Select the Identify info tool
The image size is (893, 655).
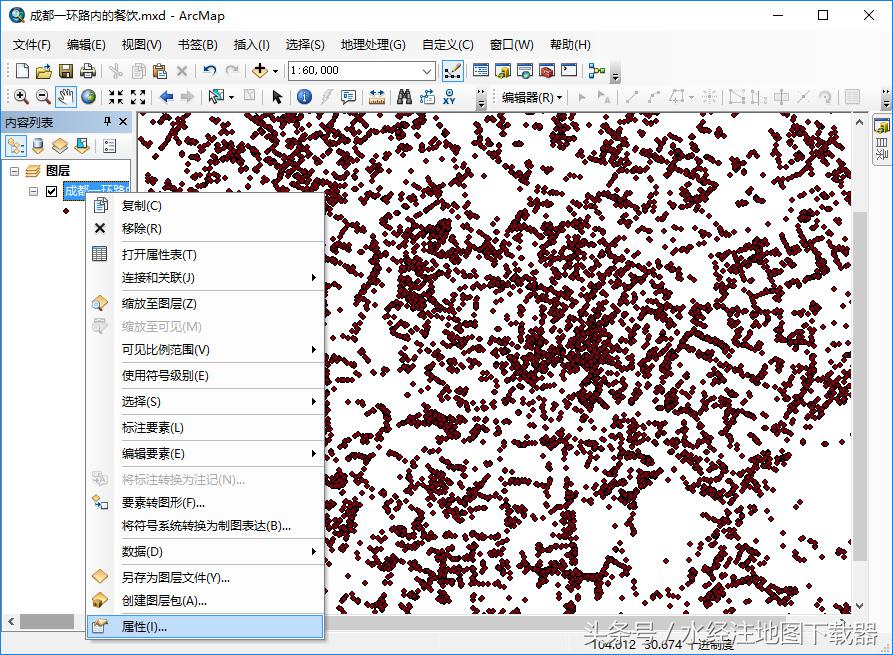[x=304, y=97]
